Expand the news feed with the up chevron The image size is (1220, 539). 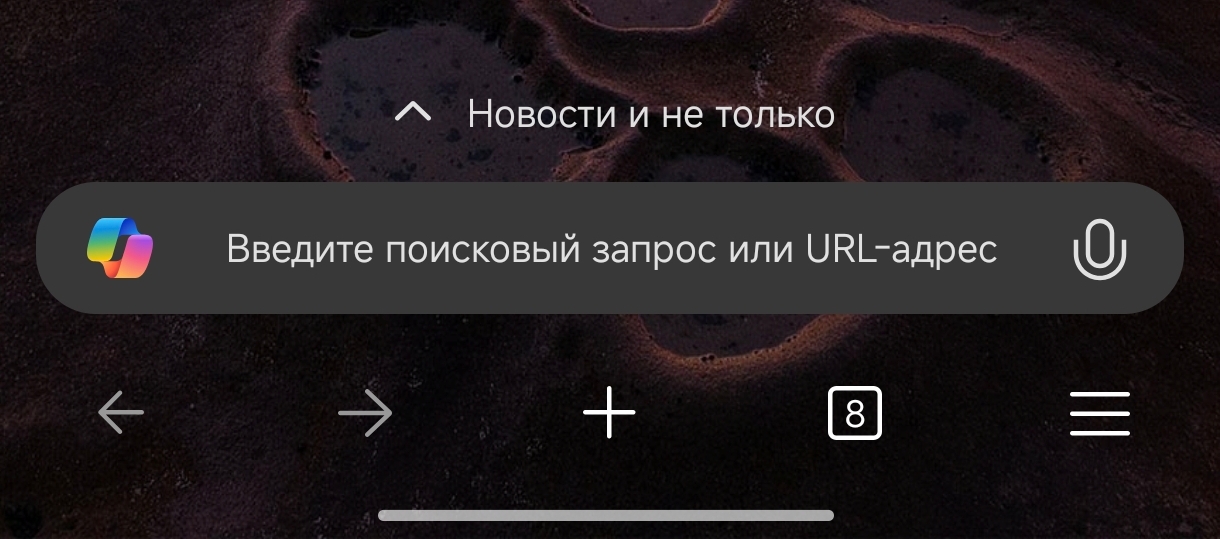point(413,113)
